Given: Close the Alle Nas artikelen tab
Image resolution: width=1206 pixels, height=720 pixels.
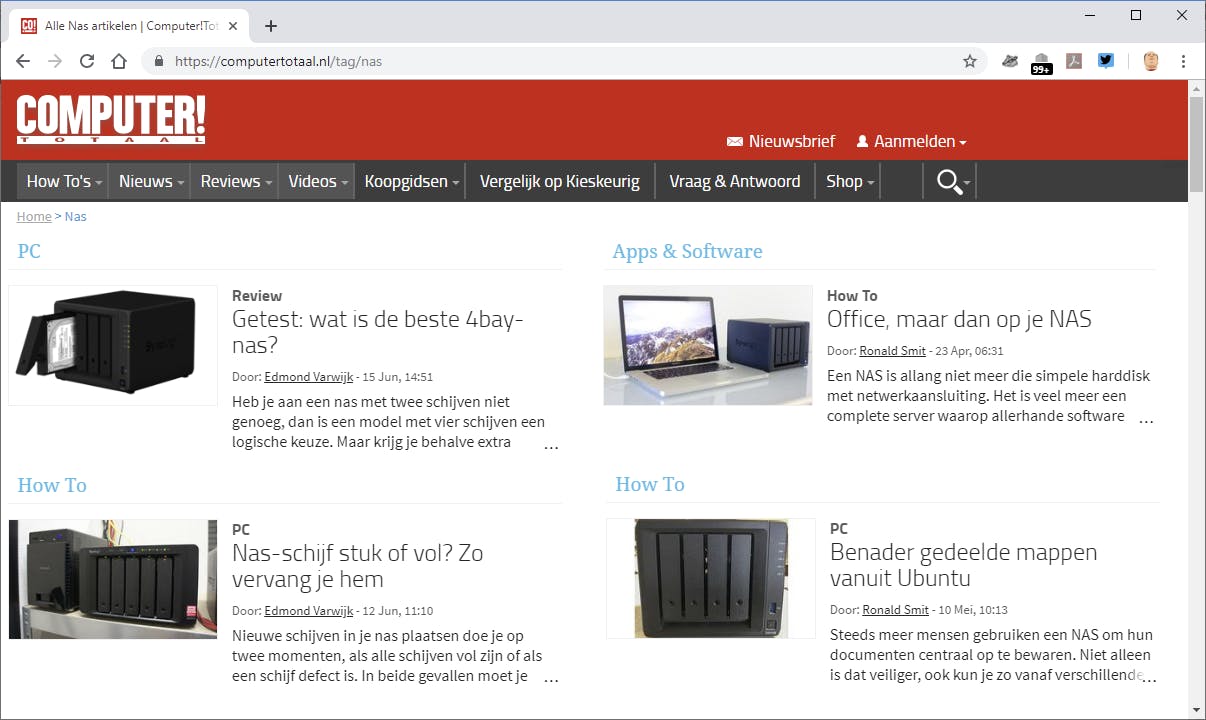Looking at the screenshot, I should coord(233,26).
